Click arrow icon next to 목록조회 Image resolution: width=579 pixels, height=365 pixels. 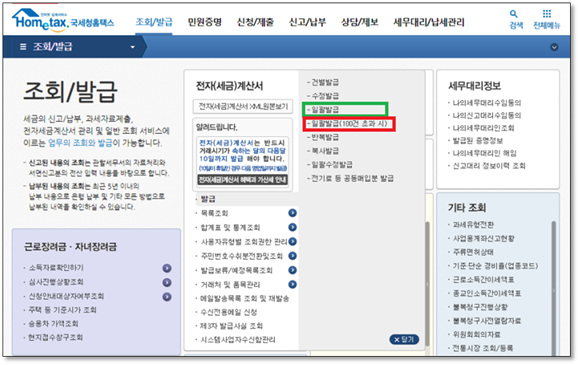pyautogui.click(x=292, y=213)
